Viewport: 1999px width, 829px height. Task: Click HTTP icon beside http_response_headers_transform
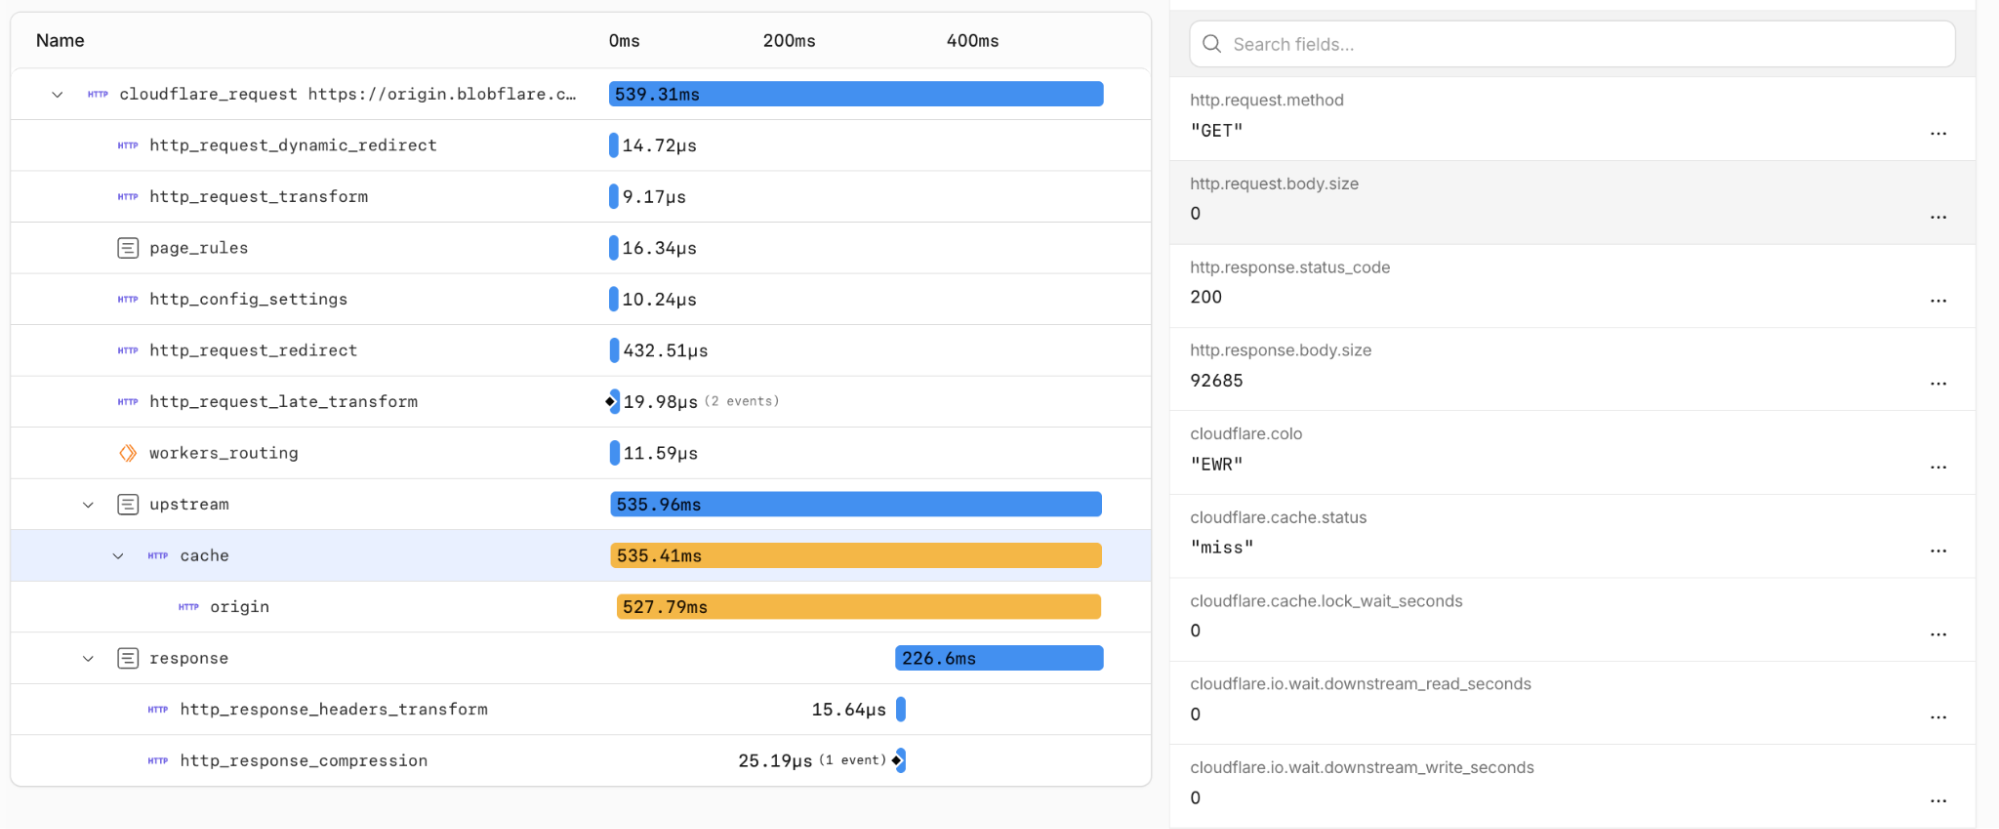click(x=158, y=709)
